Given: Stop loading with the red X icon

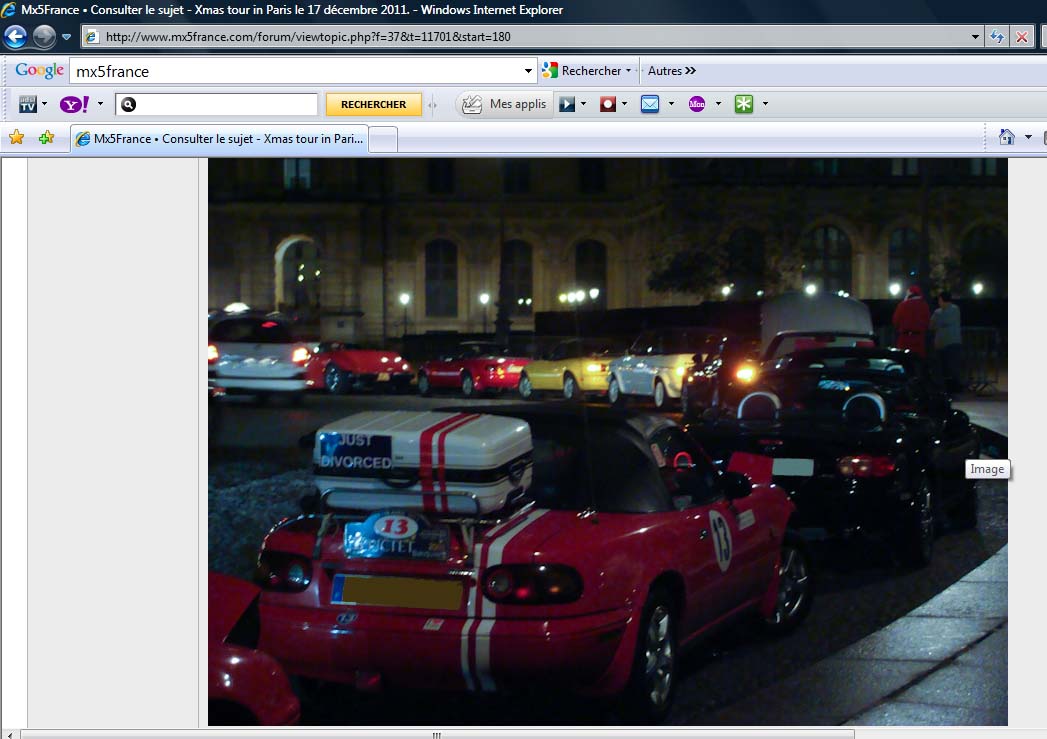Looking at the screenshot, I should tap(1022, 37).
